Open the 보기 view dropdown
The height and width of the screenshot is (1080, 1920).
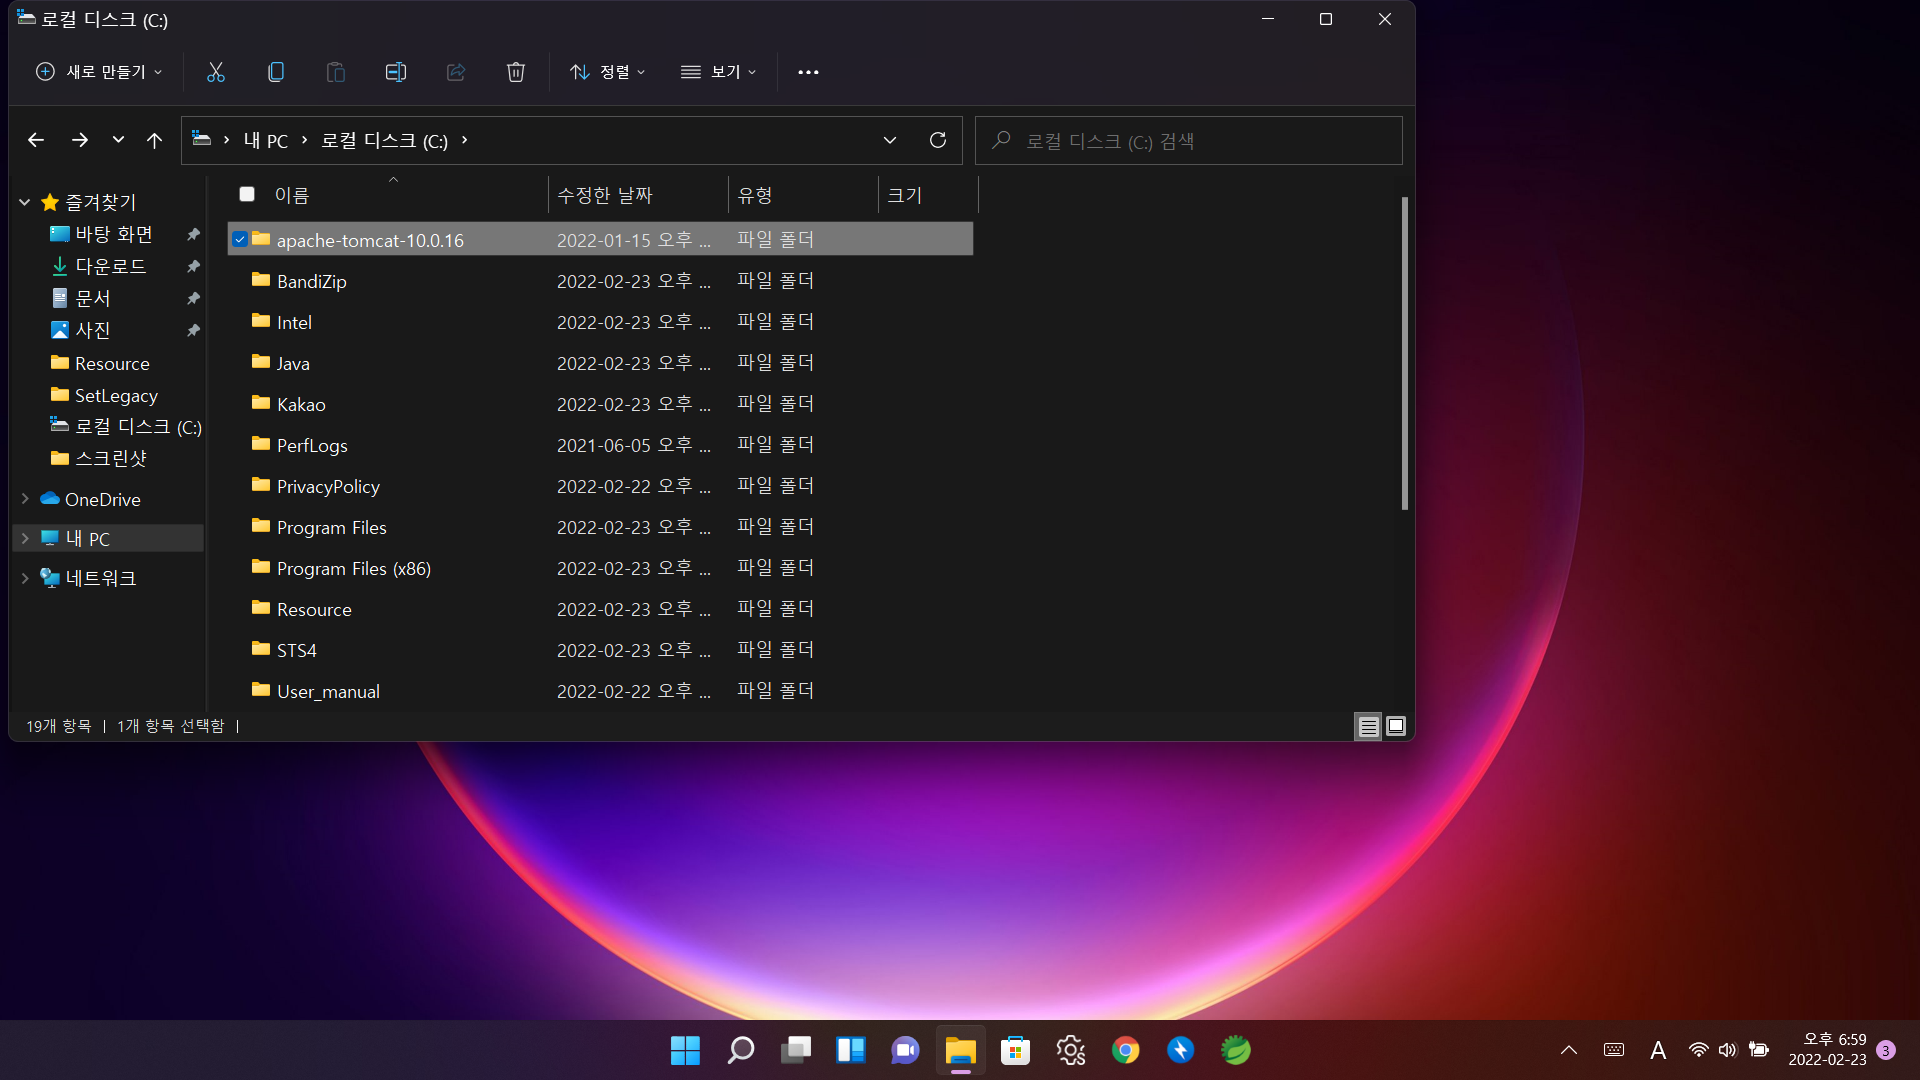[x=718, y=72]
